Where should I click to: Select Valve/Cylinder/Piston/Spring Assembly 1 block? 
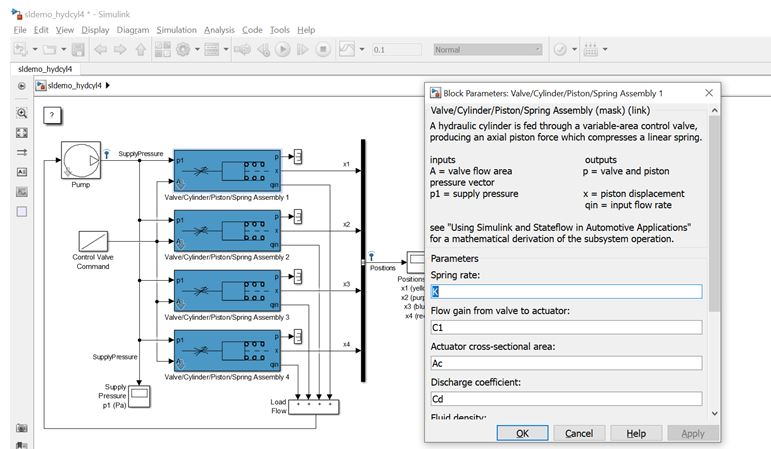[227, 170]
